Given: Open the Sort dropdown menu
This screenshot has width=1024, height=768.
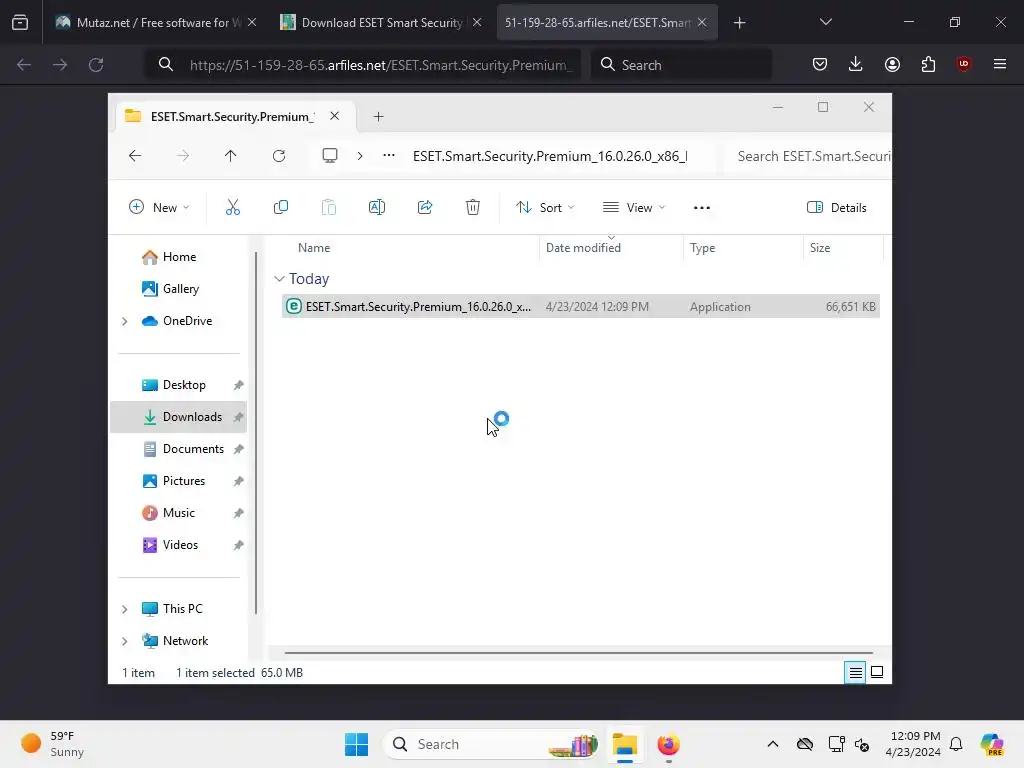Looking at the screenshot, I should coord(545,208).
